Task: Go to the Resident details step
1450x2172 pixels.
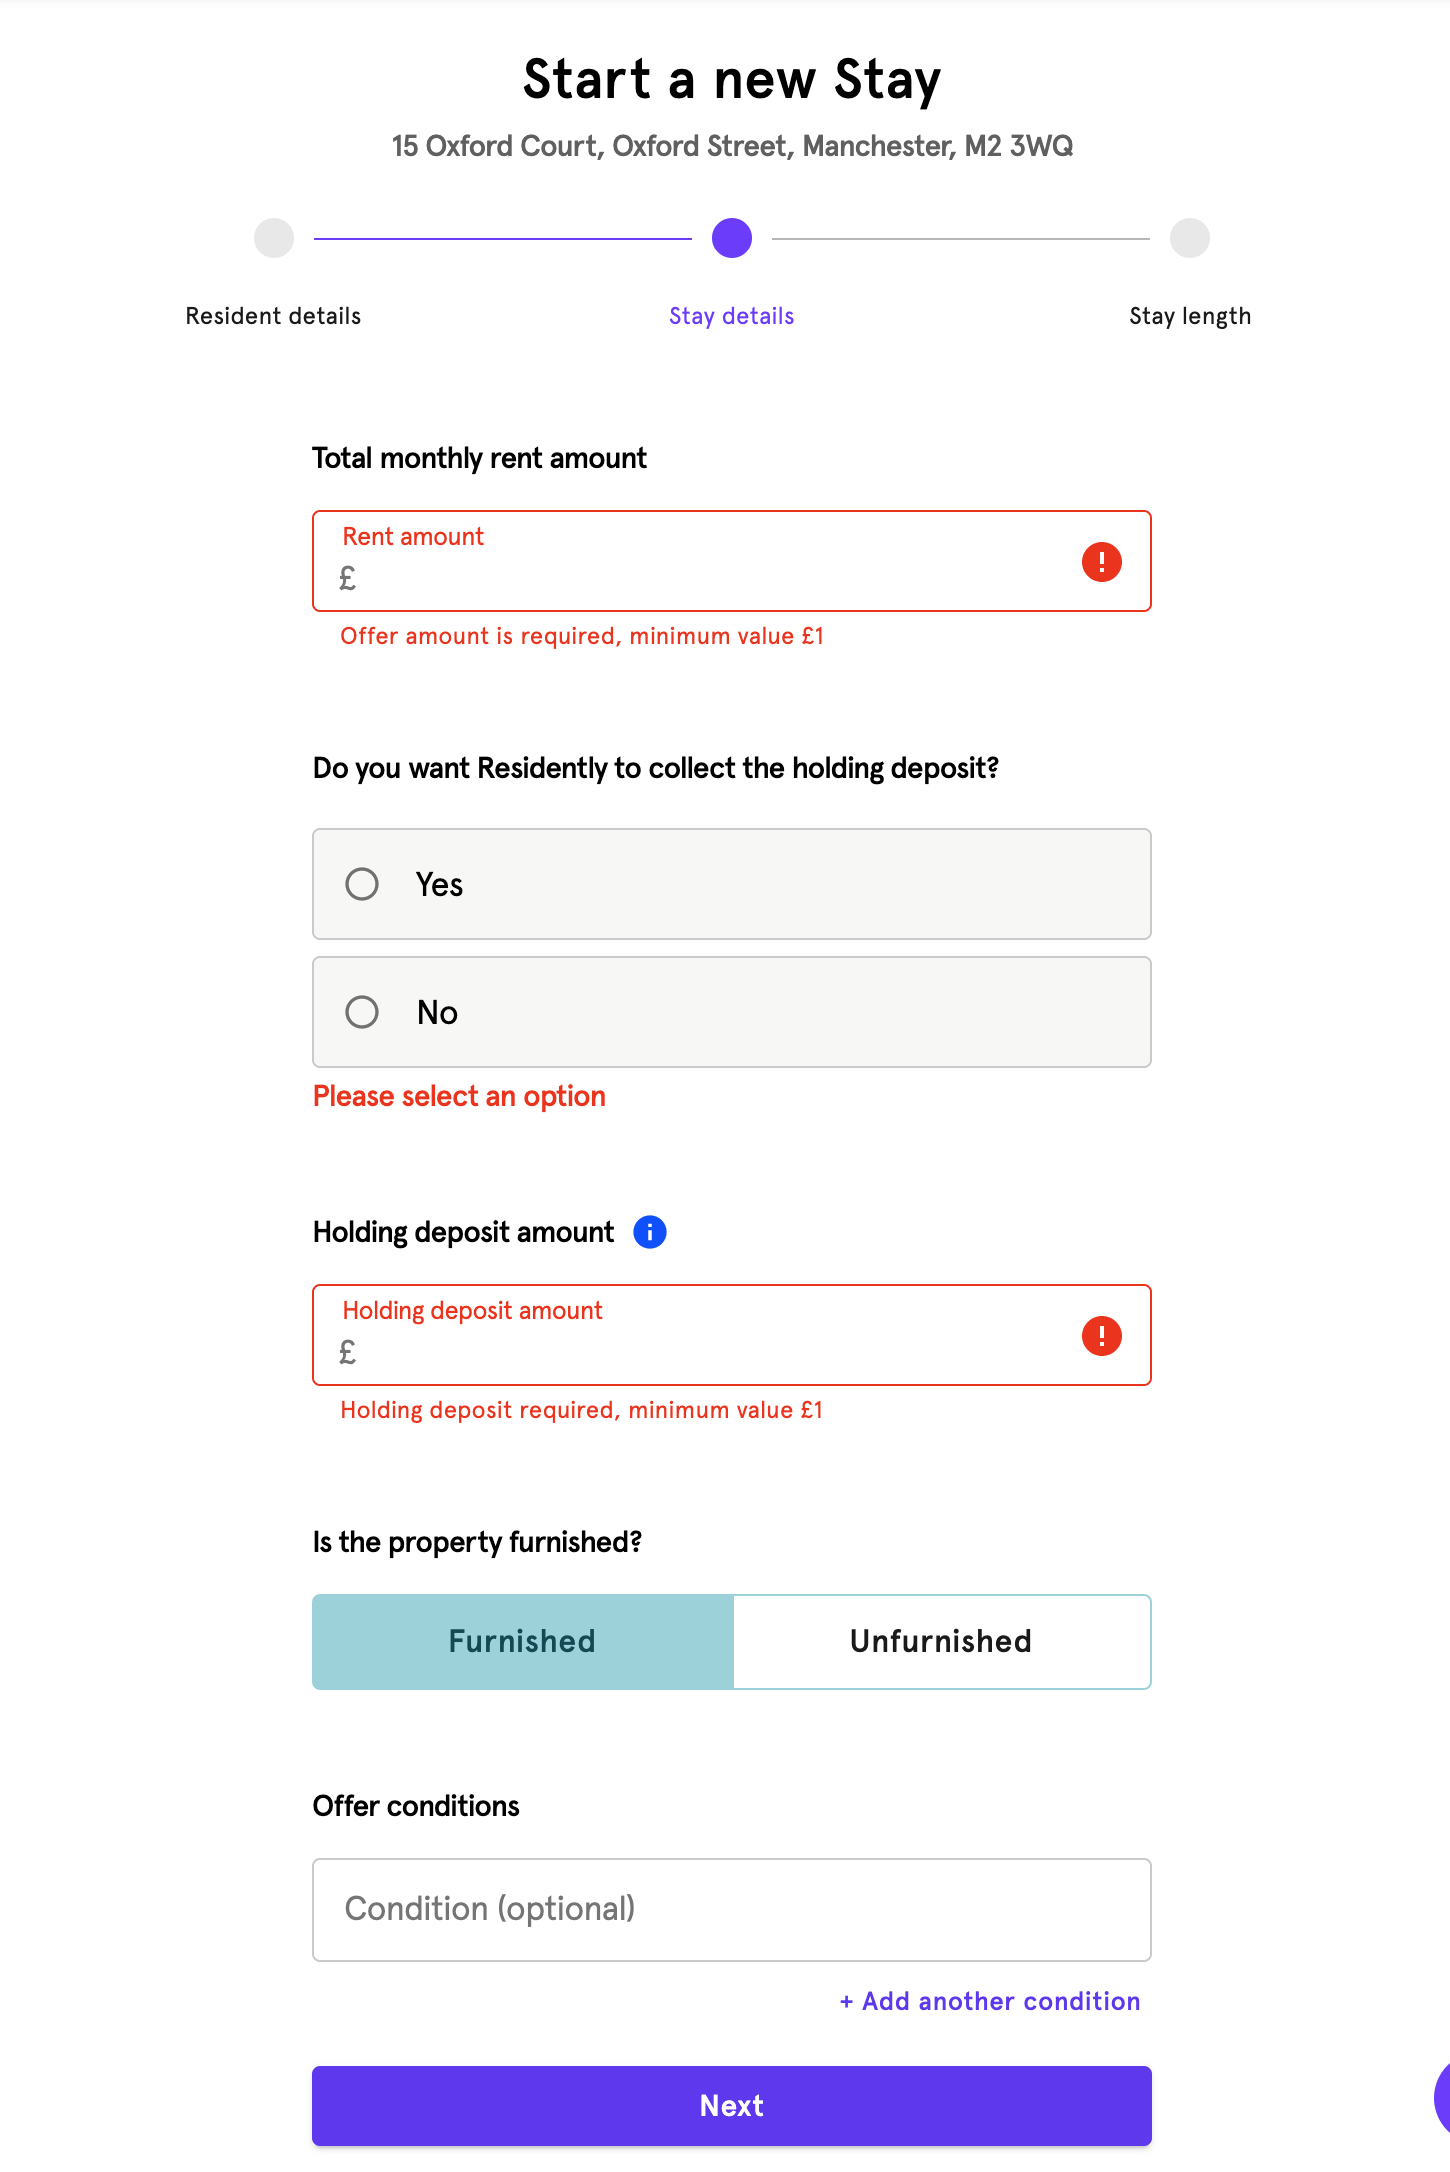Action: 274,239
